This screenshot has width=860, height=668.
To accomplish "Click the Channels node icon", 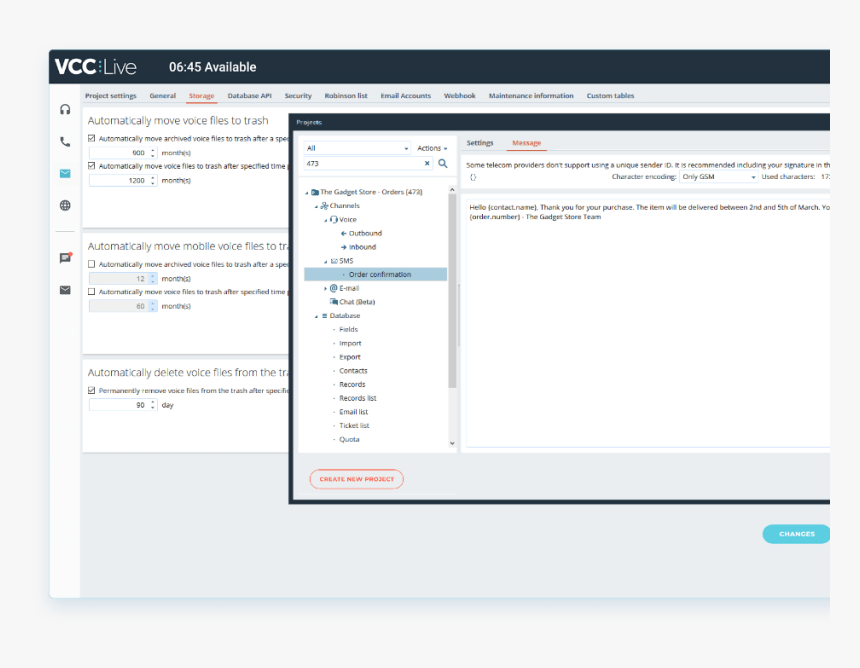I will (324, 206).
